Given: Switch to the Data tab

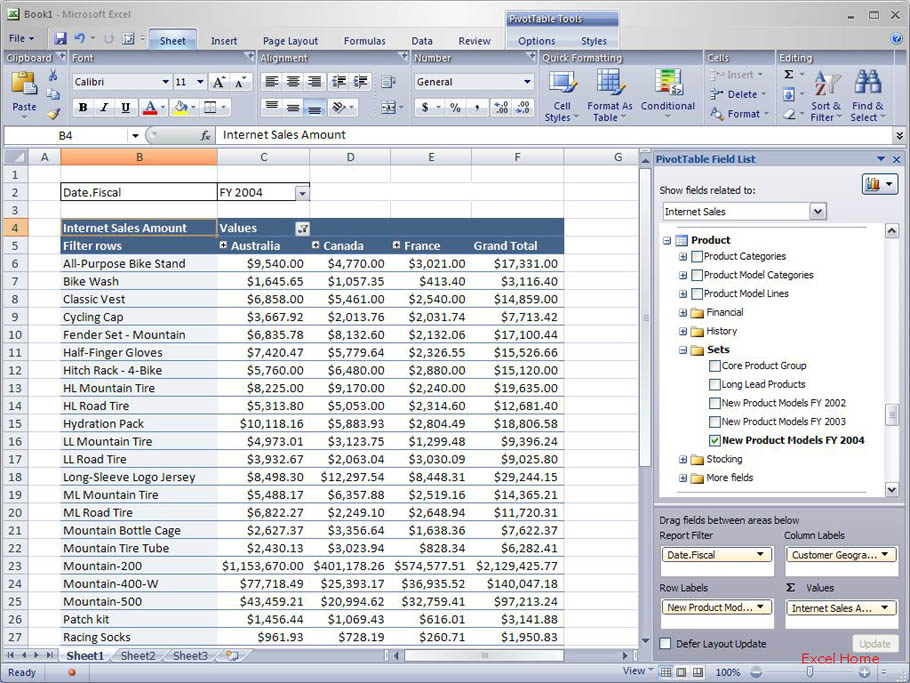Looking at the screenshot, I should tap(422, 41).
